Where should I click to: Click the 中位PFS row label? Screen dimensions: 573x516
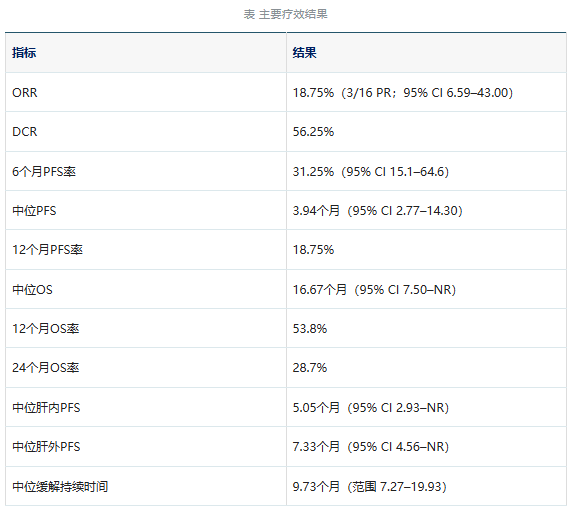coord(34,210)
